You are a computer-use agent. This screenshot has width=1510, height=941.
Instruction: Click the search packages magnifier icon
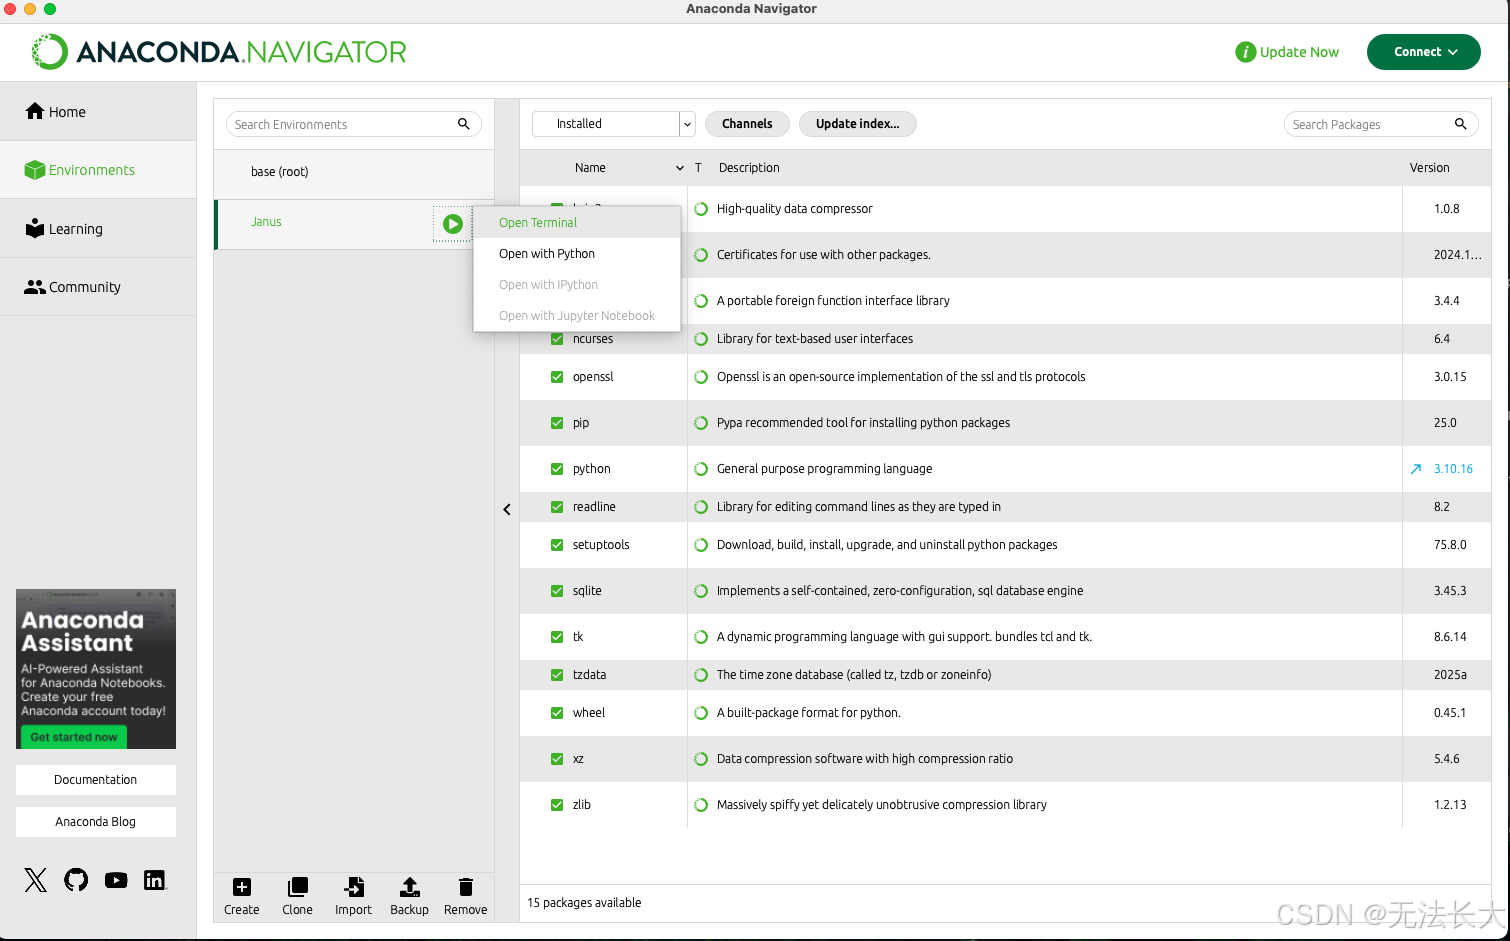[1461, 124]
